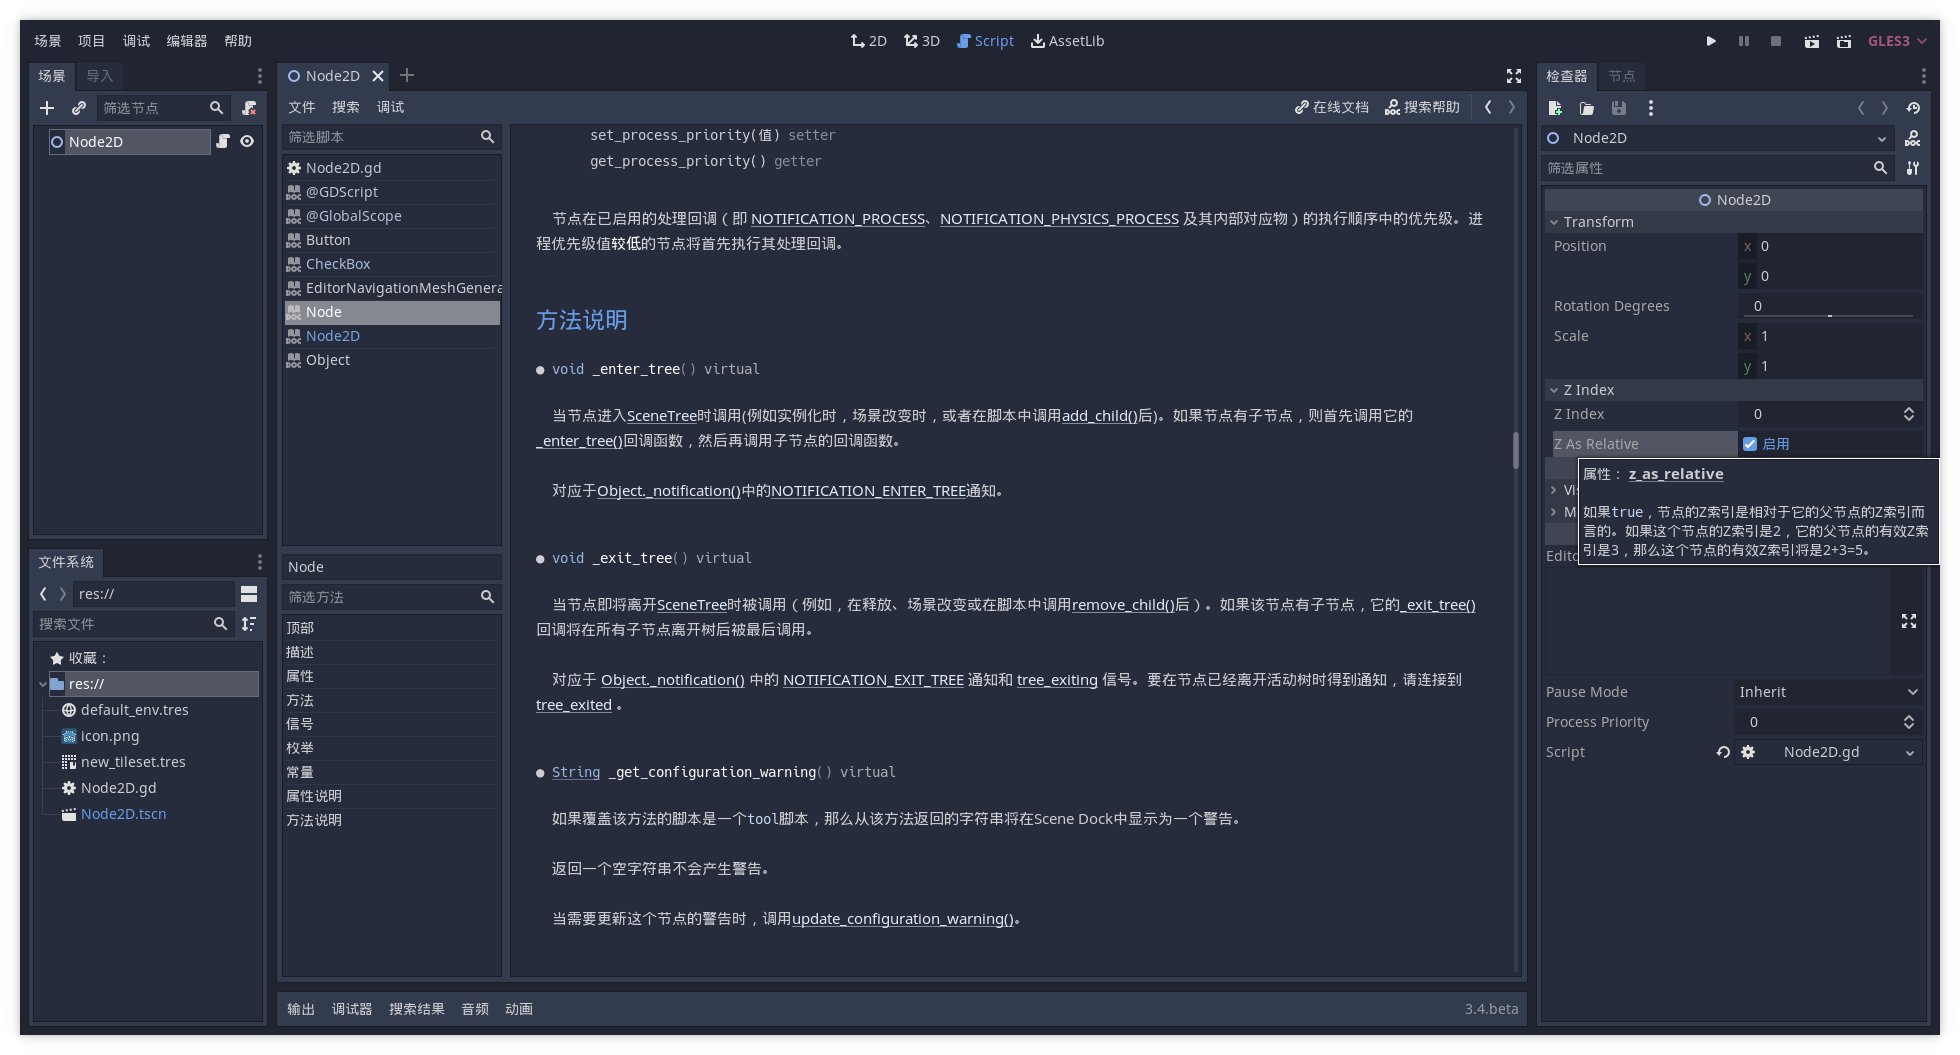Viewport: 1960px width, 1055px height.
Task: Follow the add_child() link
Action: pos(1100,416)
